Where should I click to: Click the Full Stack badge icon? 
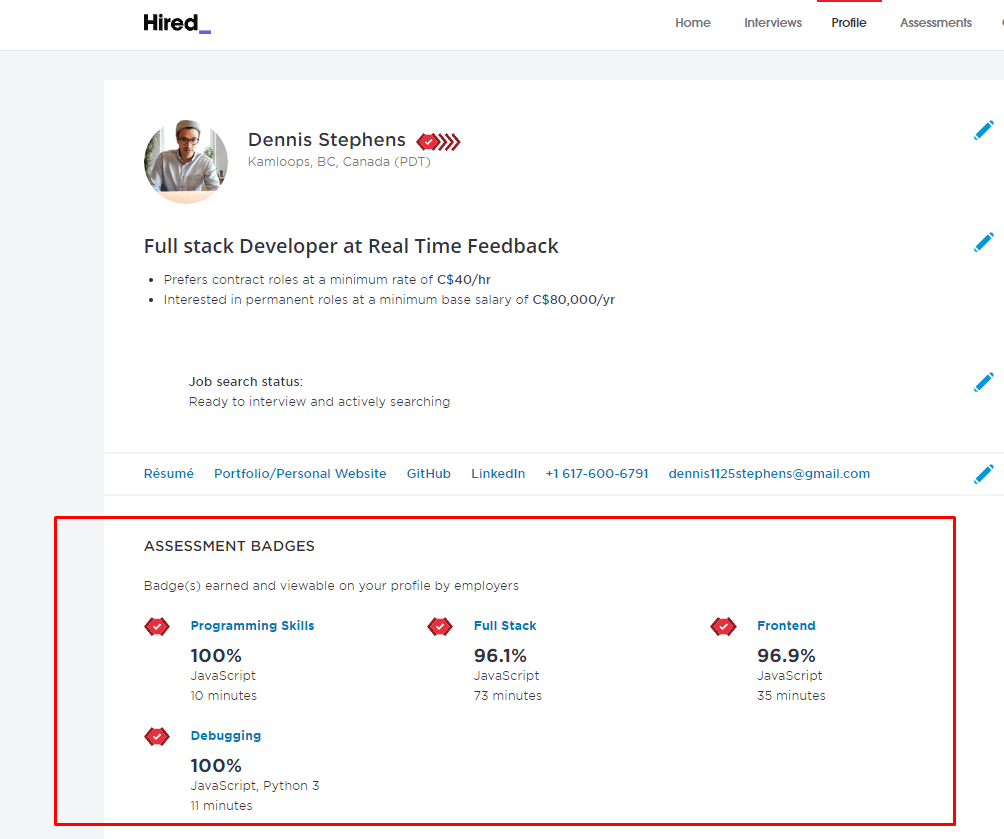tap(440, 627)
